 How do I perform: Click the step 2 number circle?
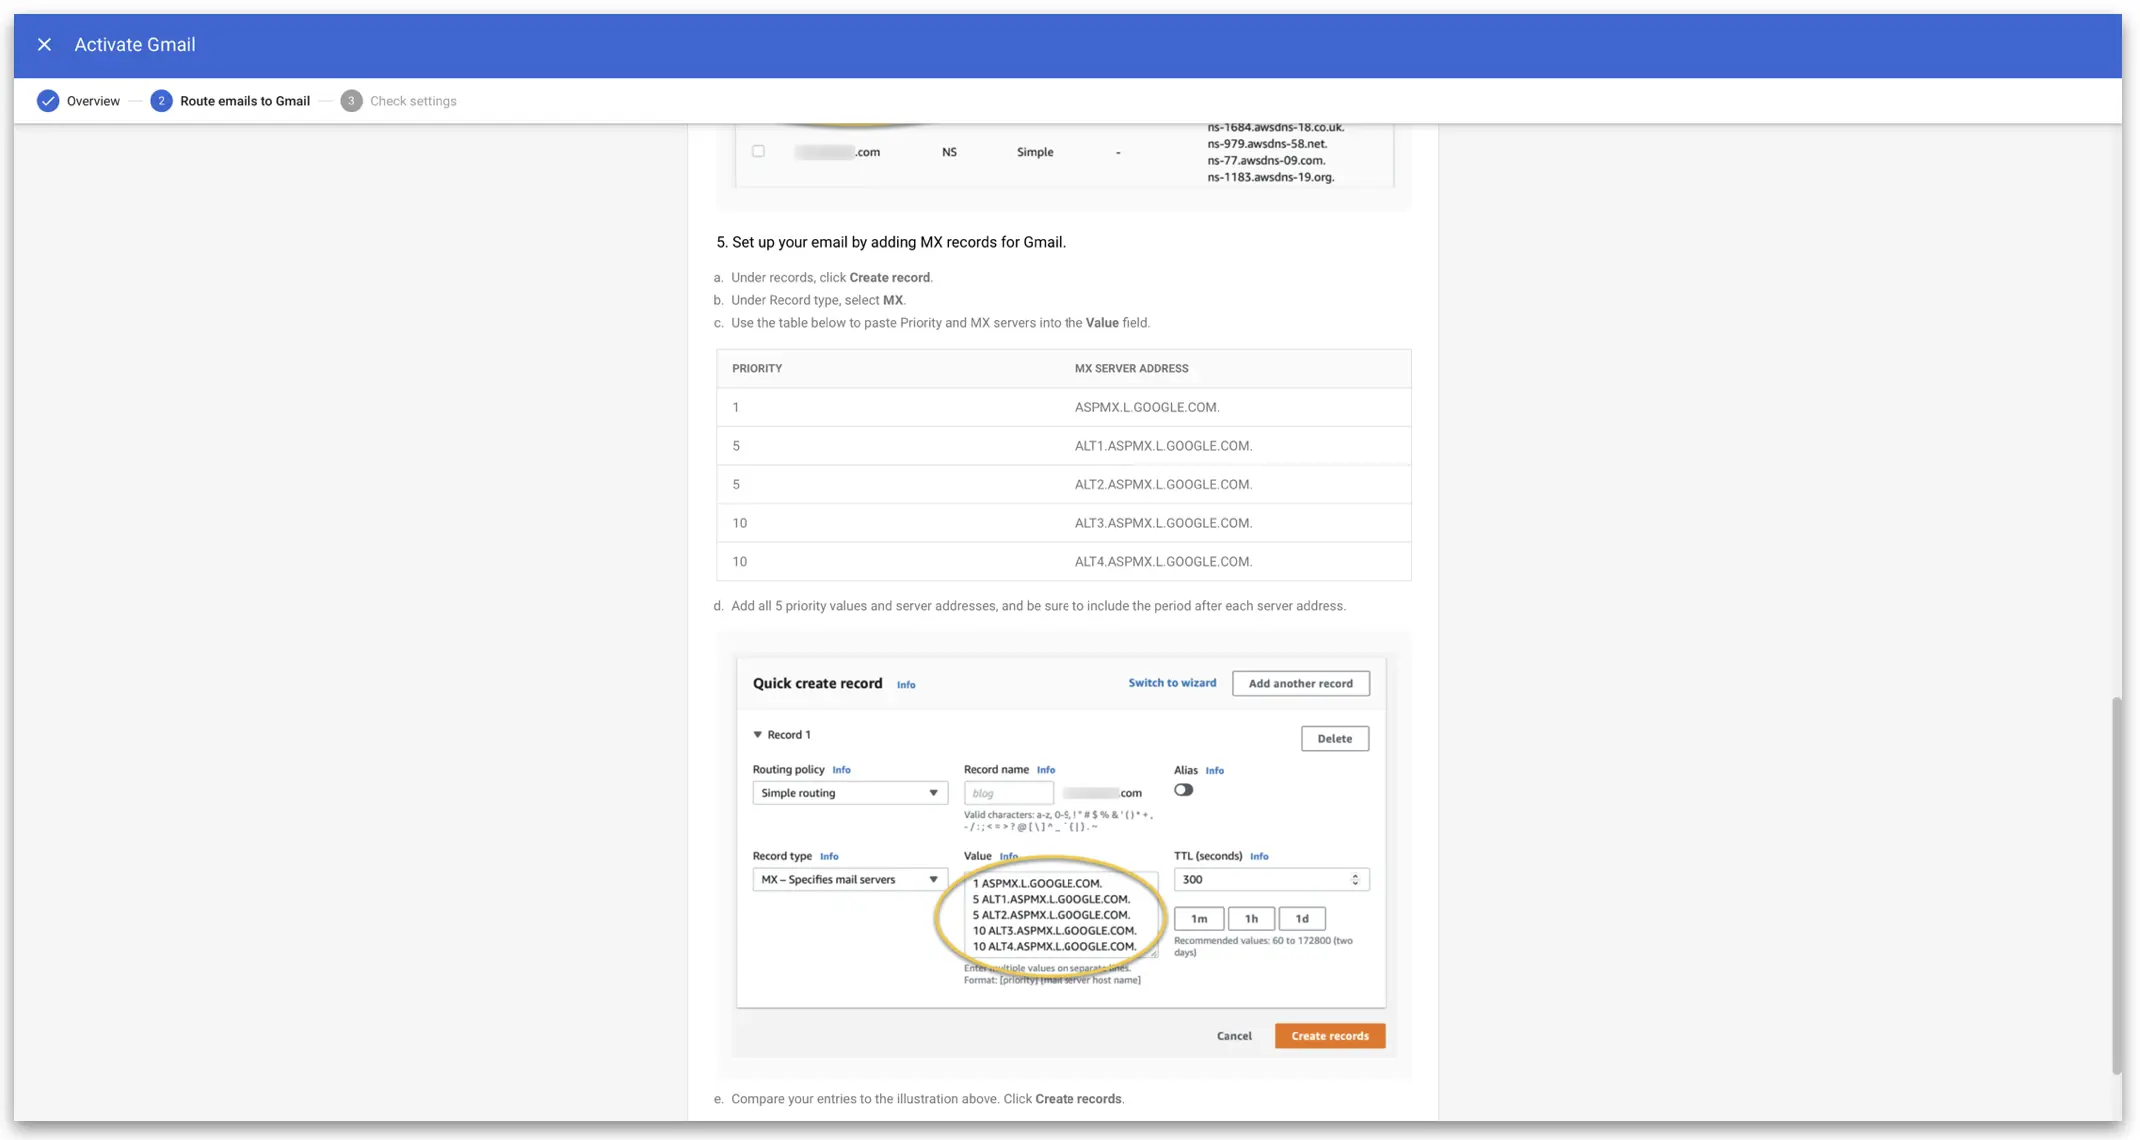pyautogui.click(x=161, y=101)
